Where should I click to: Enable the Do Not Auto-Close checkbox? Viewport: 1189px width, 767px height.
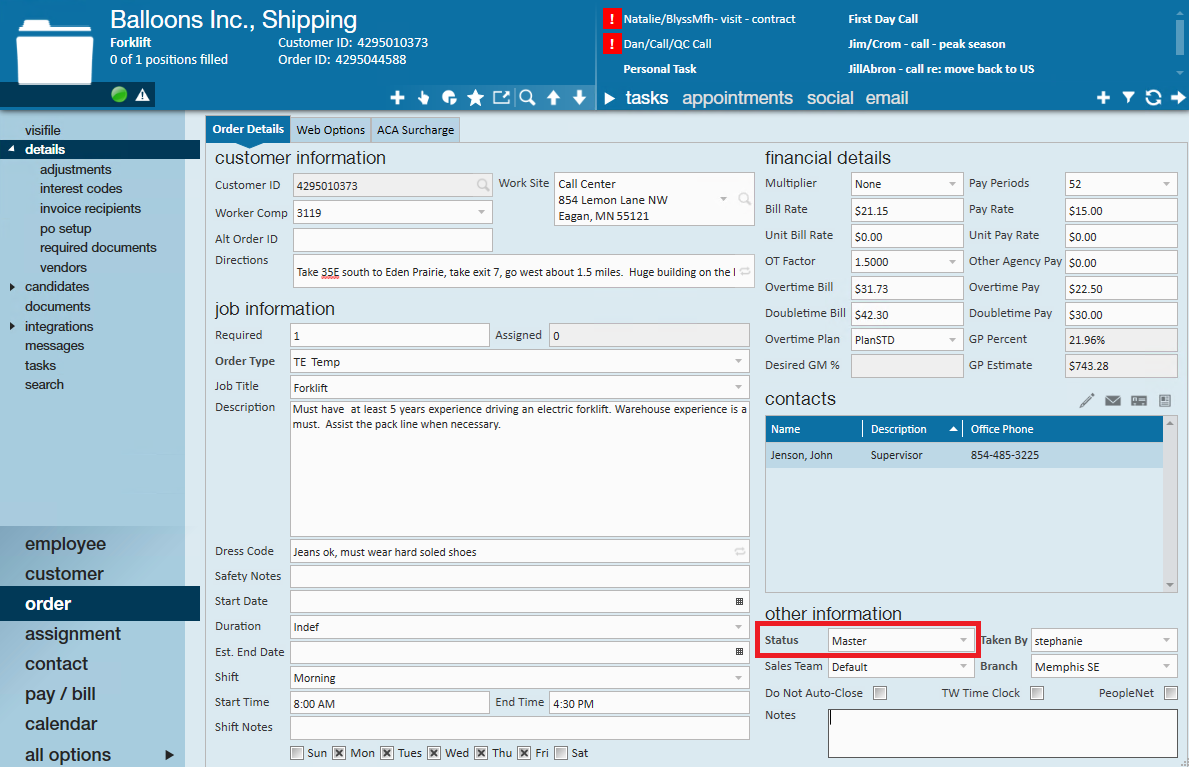point(880,693)
